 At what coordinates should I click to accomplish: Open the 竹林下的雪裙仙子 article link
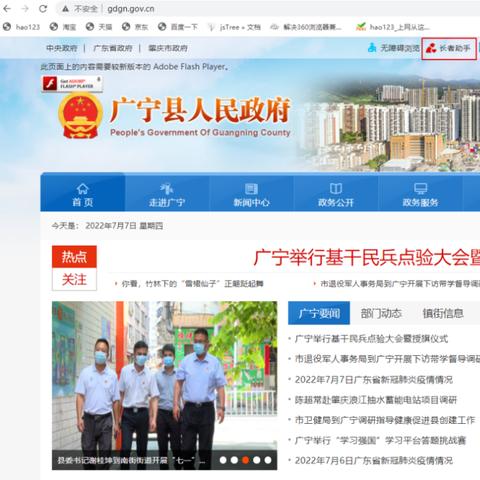tap(192, 284)
